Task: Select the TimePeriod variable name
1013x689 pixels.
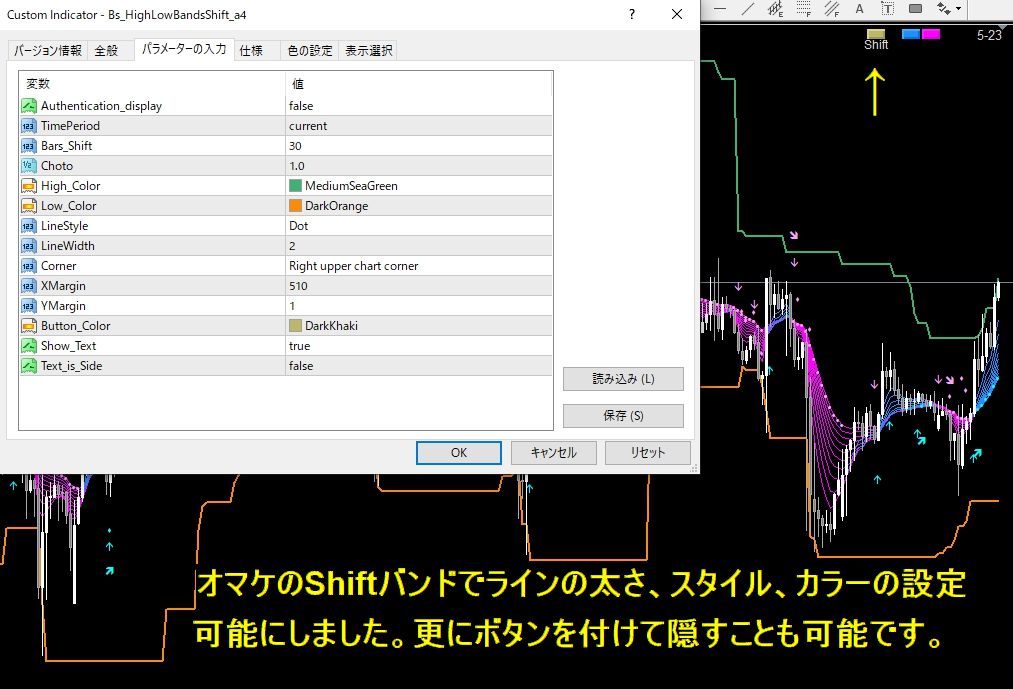Action: (x=70, y=125)
